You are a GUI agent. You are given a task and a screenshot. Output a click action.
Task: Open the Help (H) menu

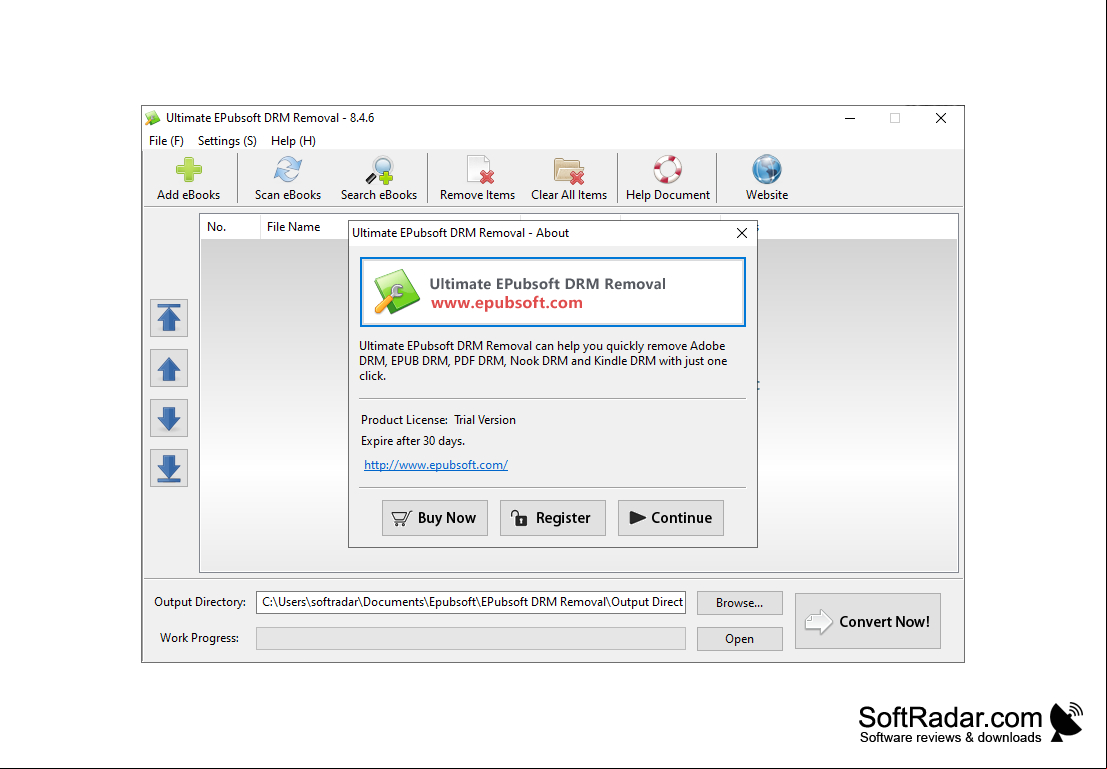[x=293, y=141]
